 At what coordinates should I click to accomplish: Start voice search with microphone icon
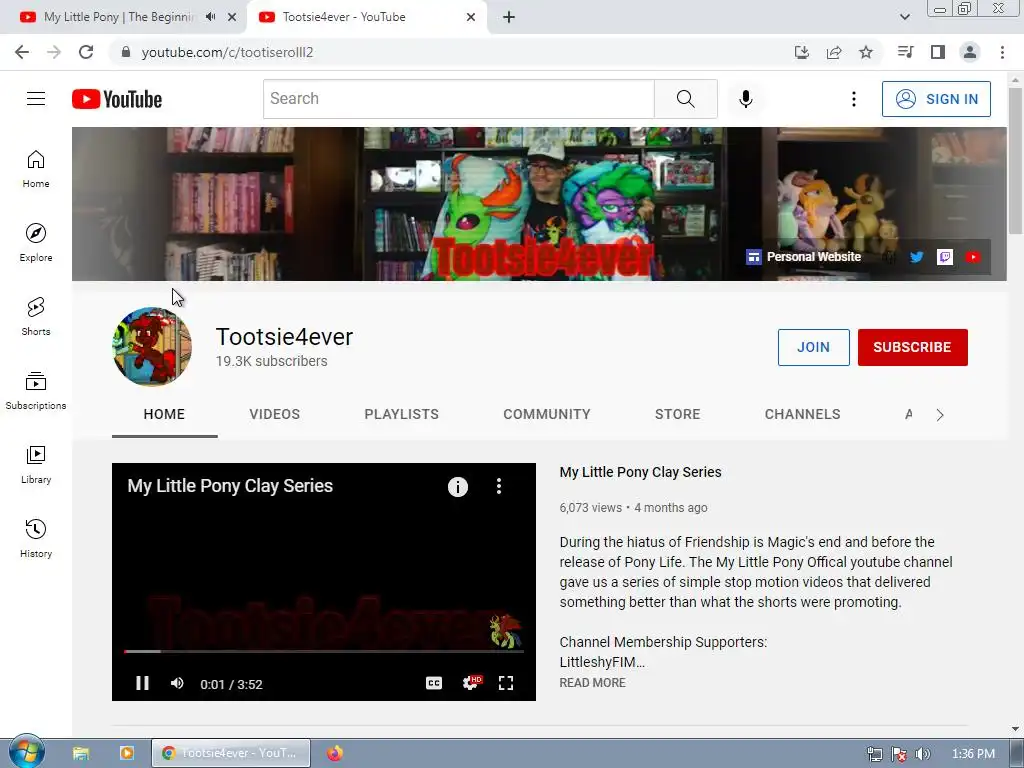pos(746,99)
